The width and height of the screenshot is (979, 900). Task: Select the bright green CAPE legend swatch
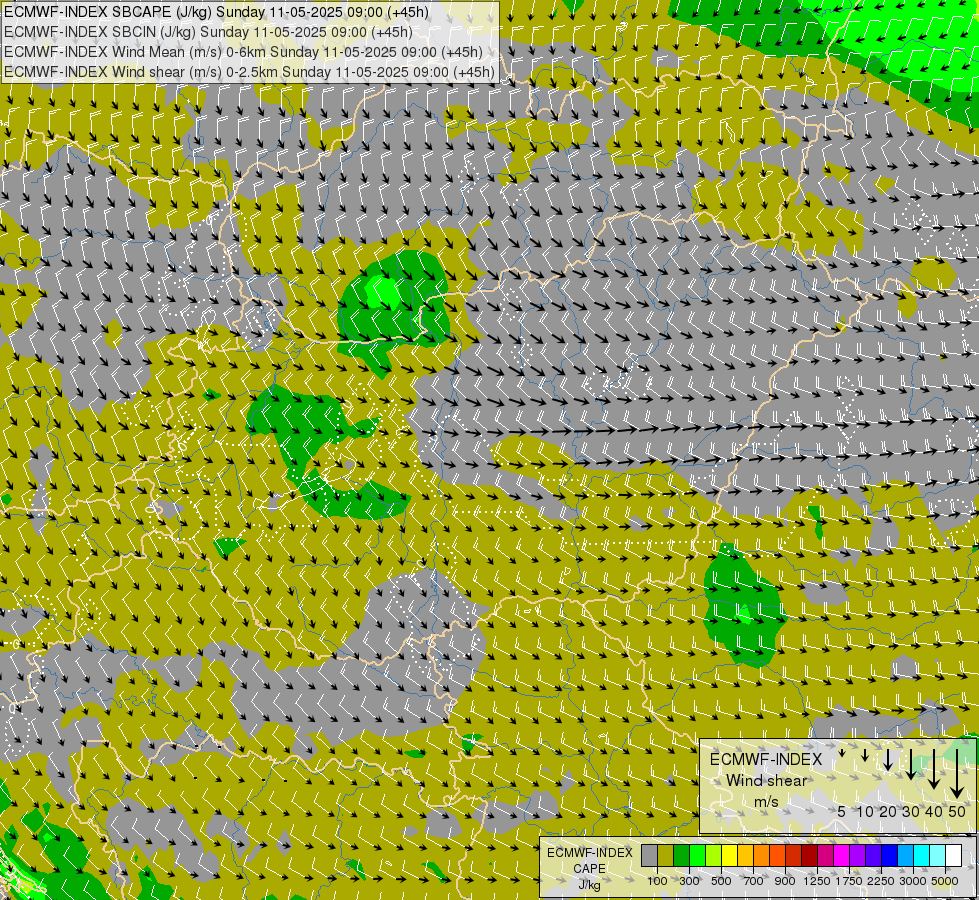[697, 855]
